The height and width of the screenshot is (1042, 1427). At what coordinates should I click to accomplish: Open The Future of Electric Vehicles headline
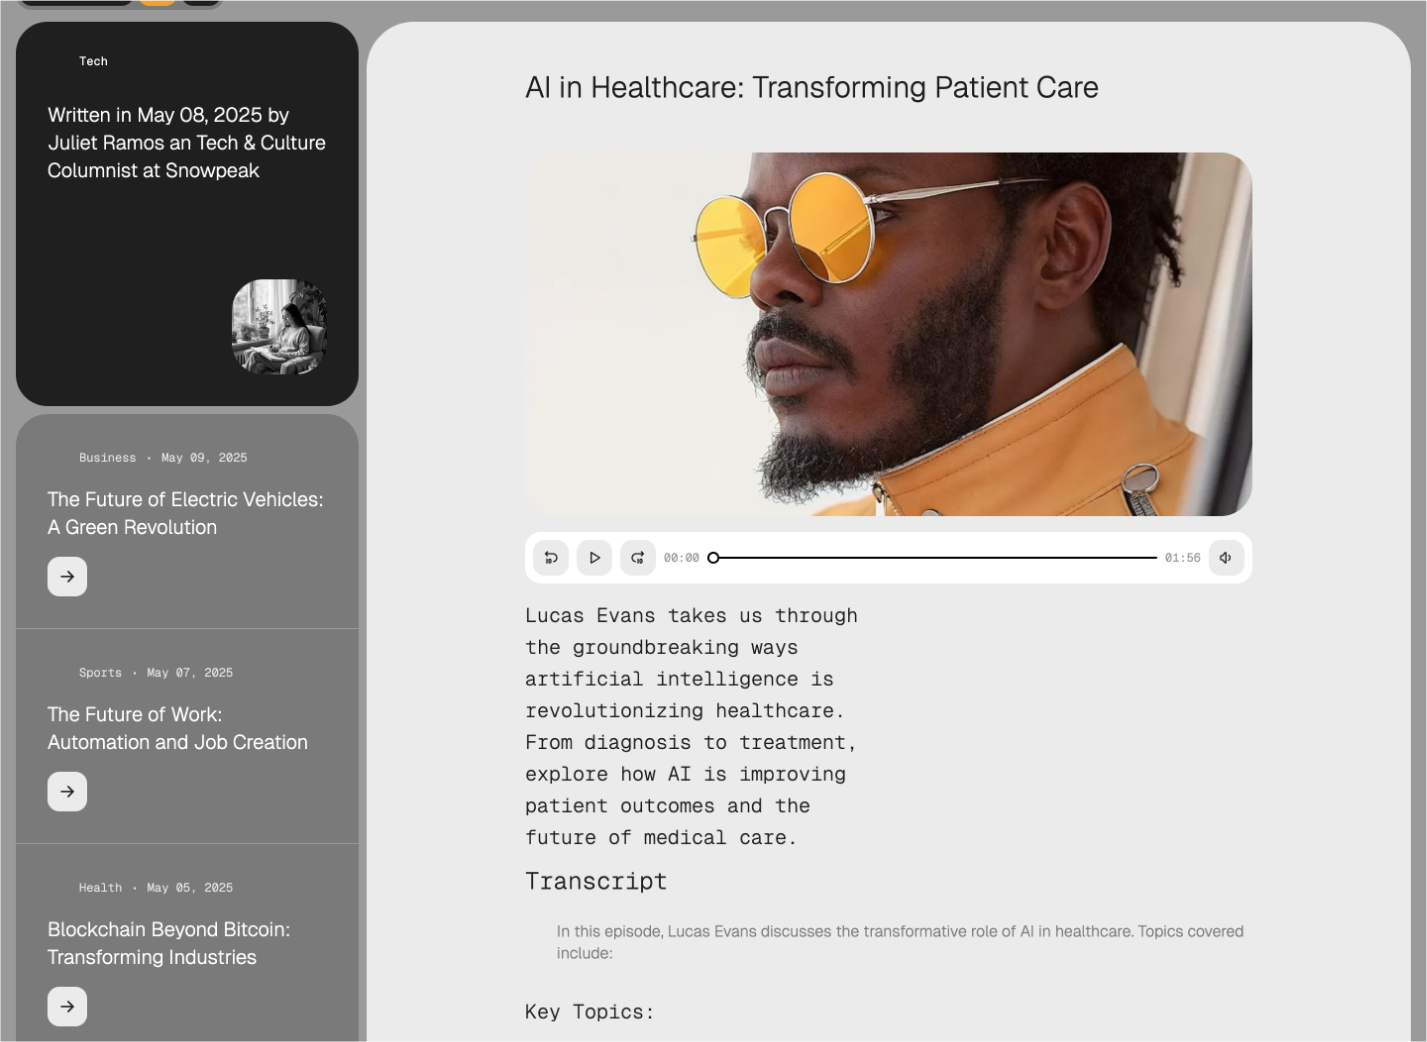tap(185, 513)
